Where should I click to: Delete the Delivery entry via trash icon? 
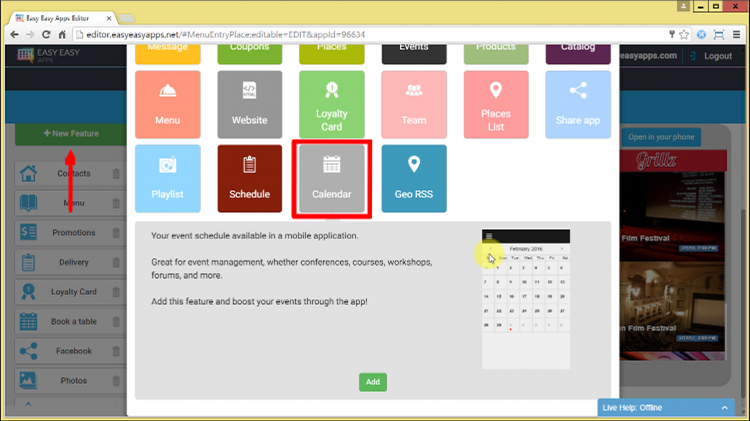pyautogui.click(x=116, y=263)
